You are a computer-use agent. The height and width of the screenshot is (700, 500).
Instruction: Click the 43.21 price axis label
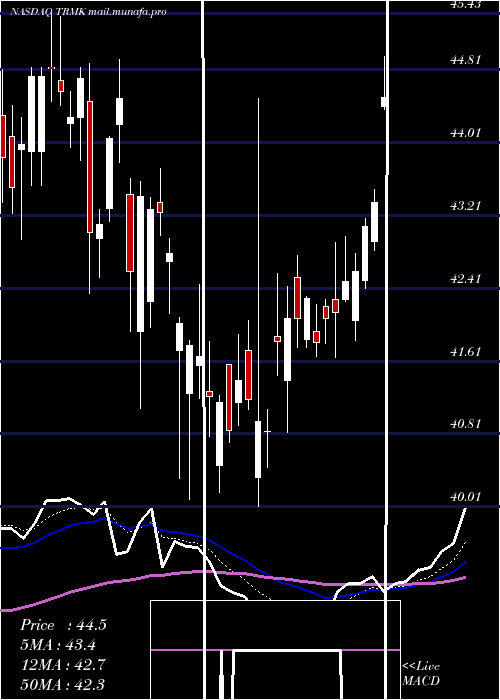pyautogui.click(x=466, y=206)
